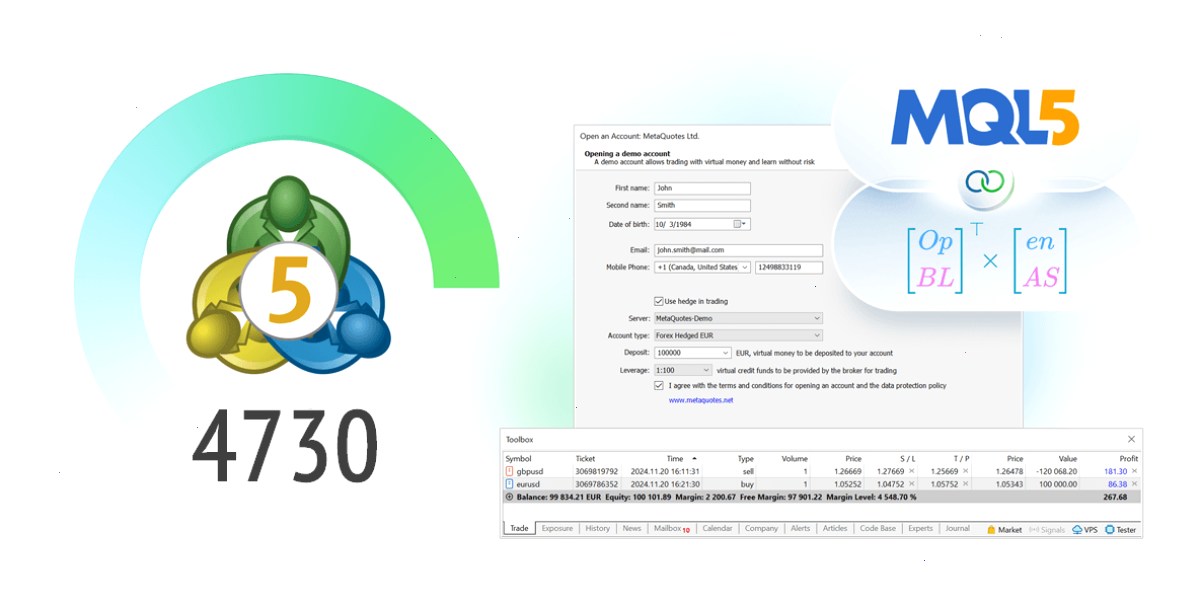Open the Mailbox tab
Image resolution: width=1200 pixels, height=607 pixels.
(671, 529)
